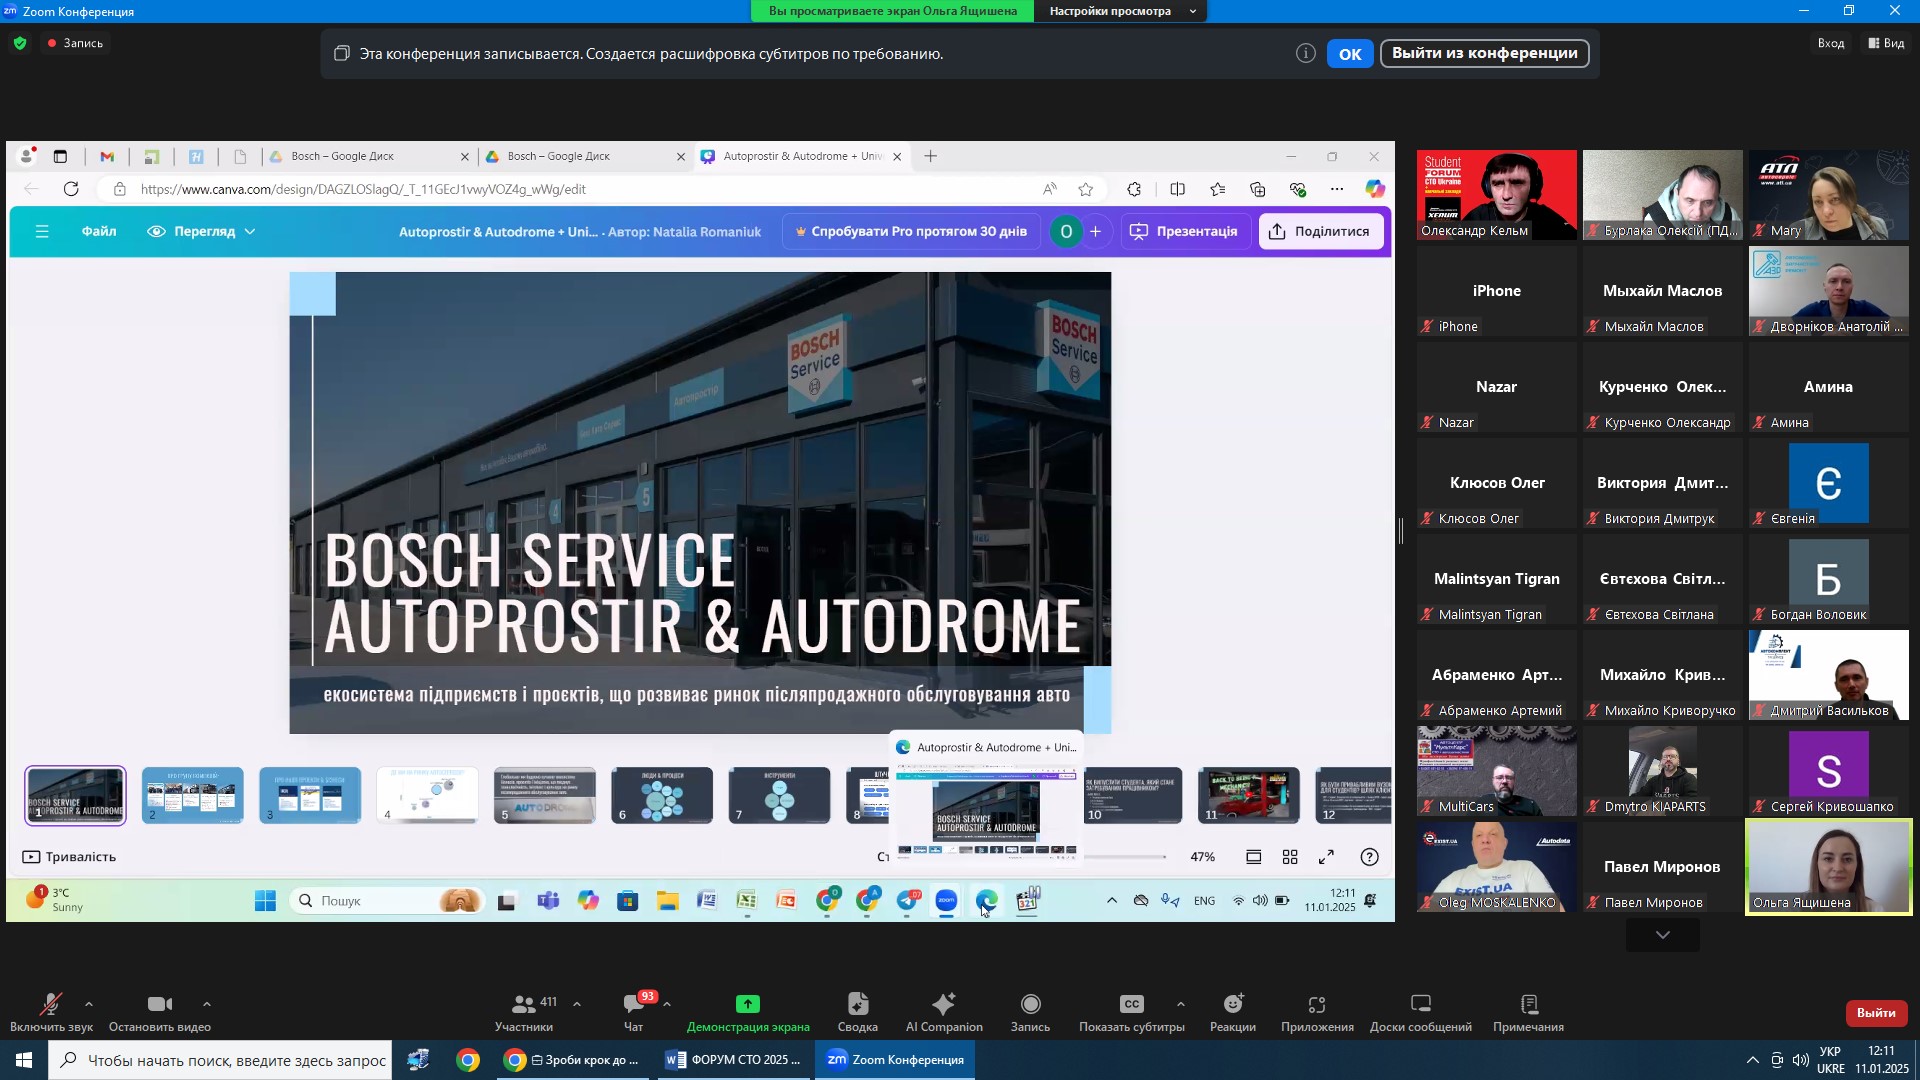1920x1080 pixels.
Task: Show more participants with down chevron
Action: pos(1663,935)
